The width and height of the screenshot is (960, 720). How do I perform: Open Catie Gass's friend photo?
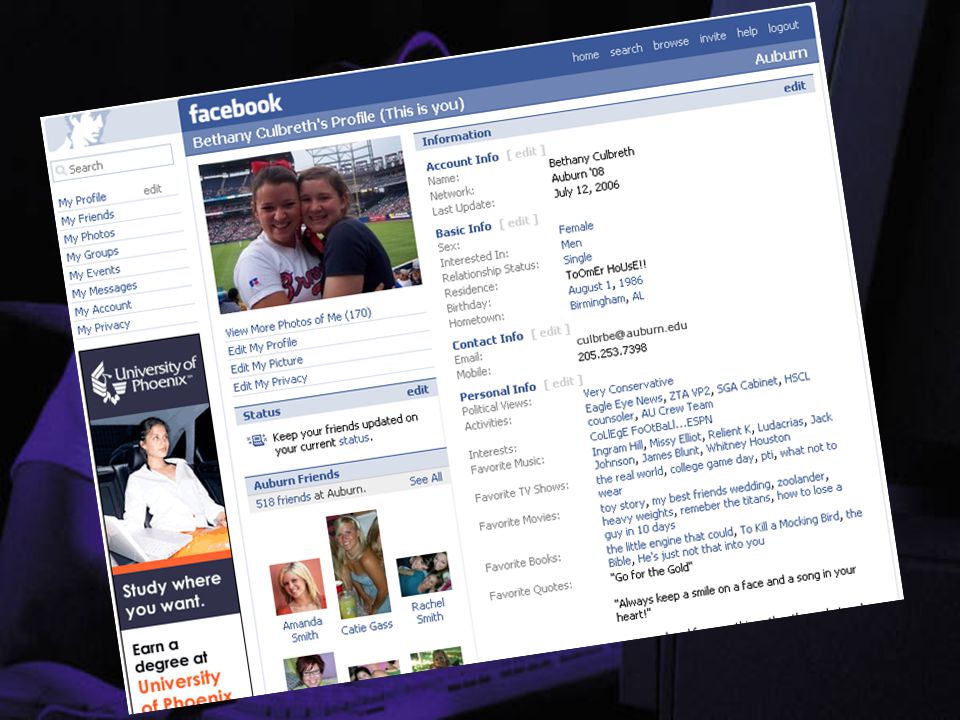[358, 563]
